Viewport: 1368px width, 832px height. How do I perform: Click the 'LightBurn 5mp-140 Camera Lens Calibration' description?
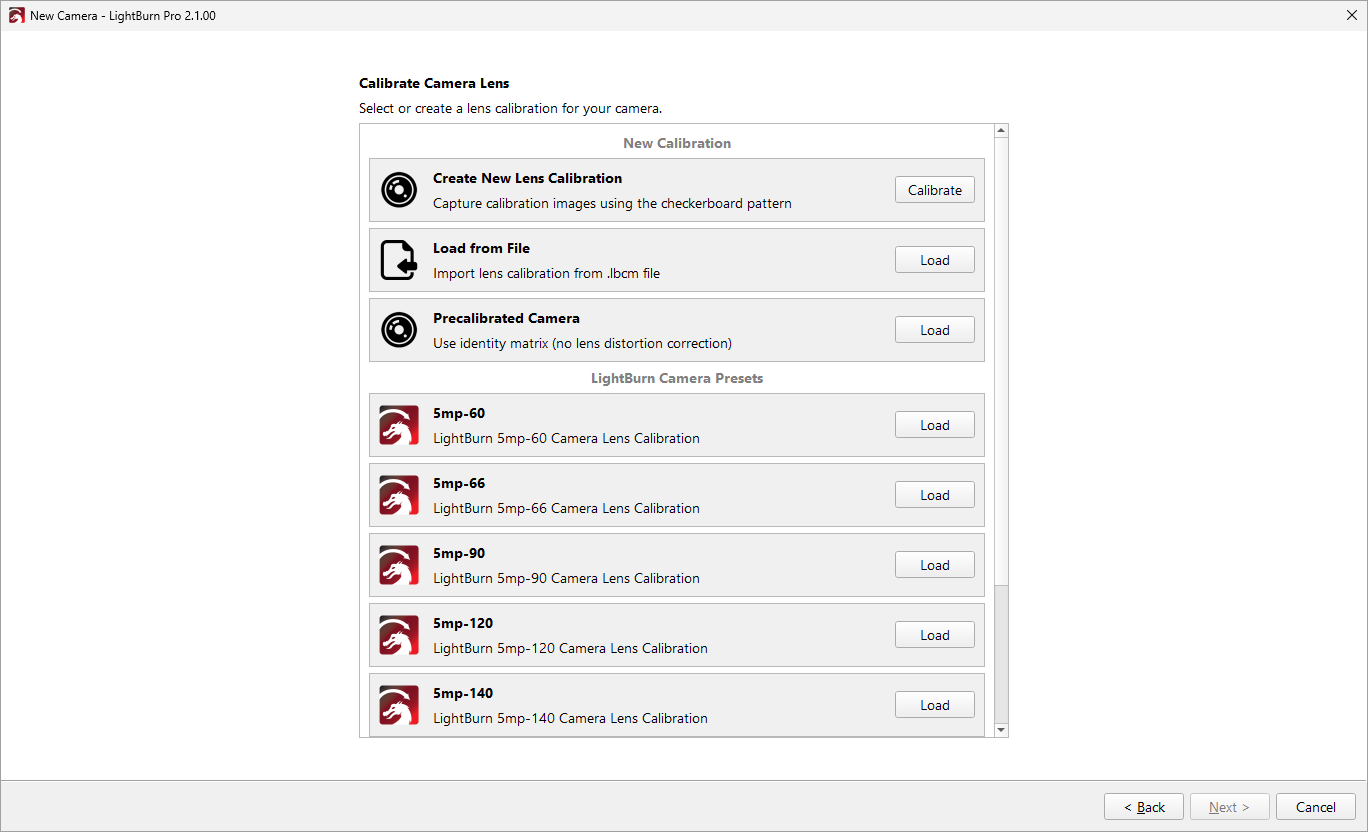570,718
